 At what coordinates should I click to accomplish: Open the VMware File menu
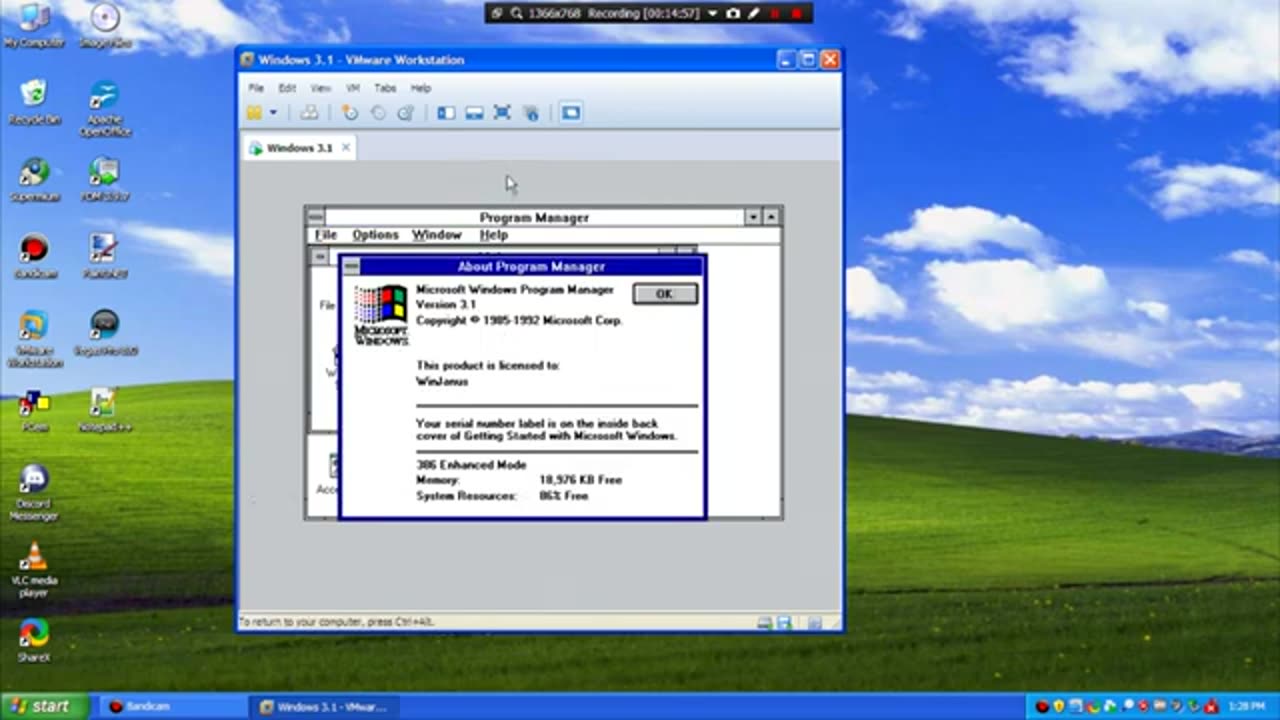[256, 88]
